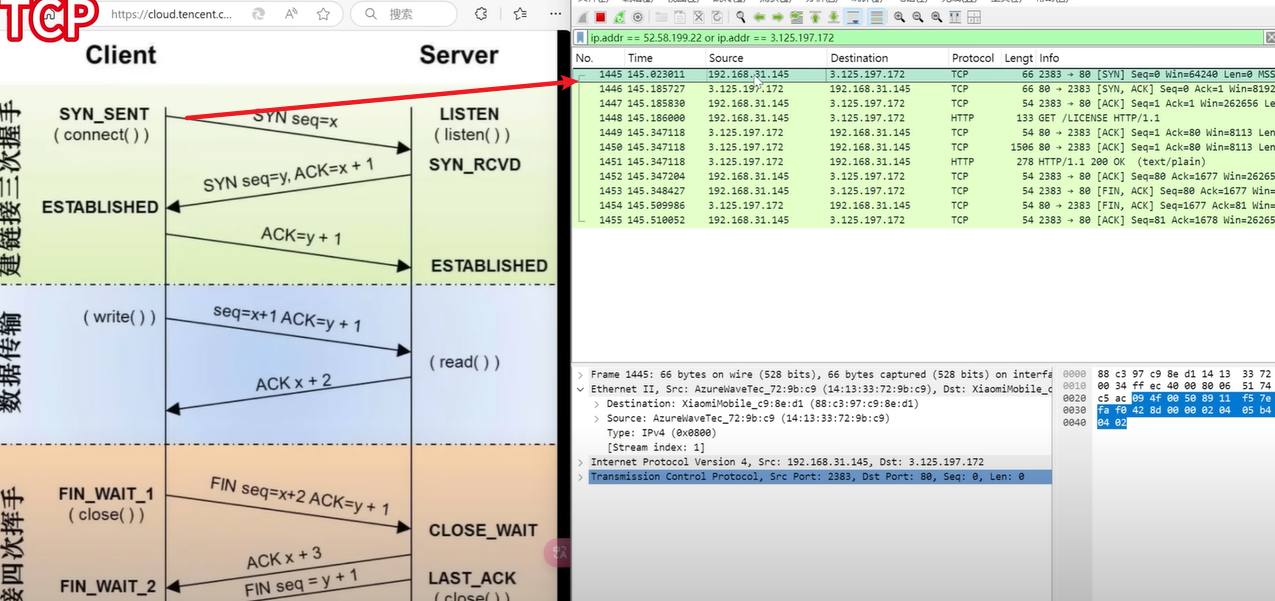1275x601 pixels.
Task: Clear the display filter with X button
Action: [x=1268, y=38]
